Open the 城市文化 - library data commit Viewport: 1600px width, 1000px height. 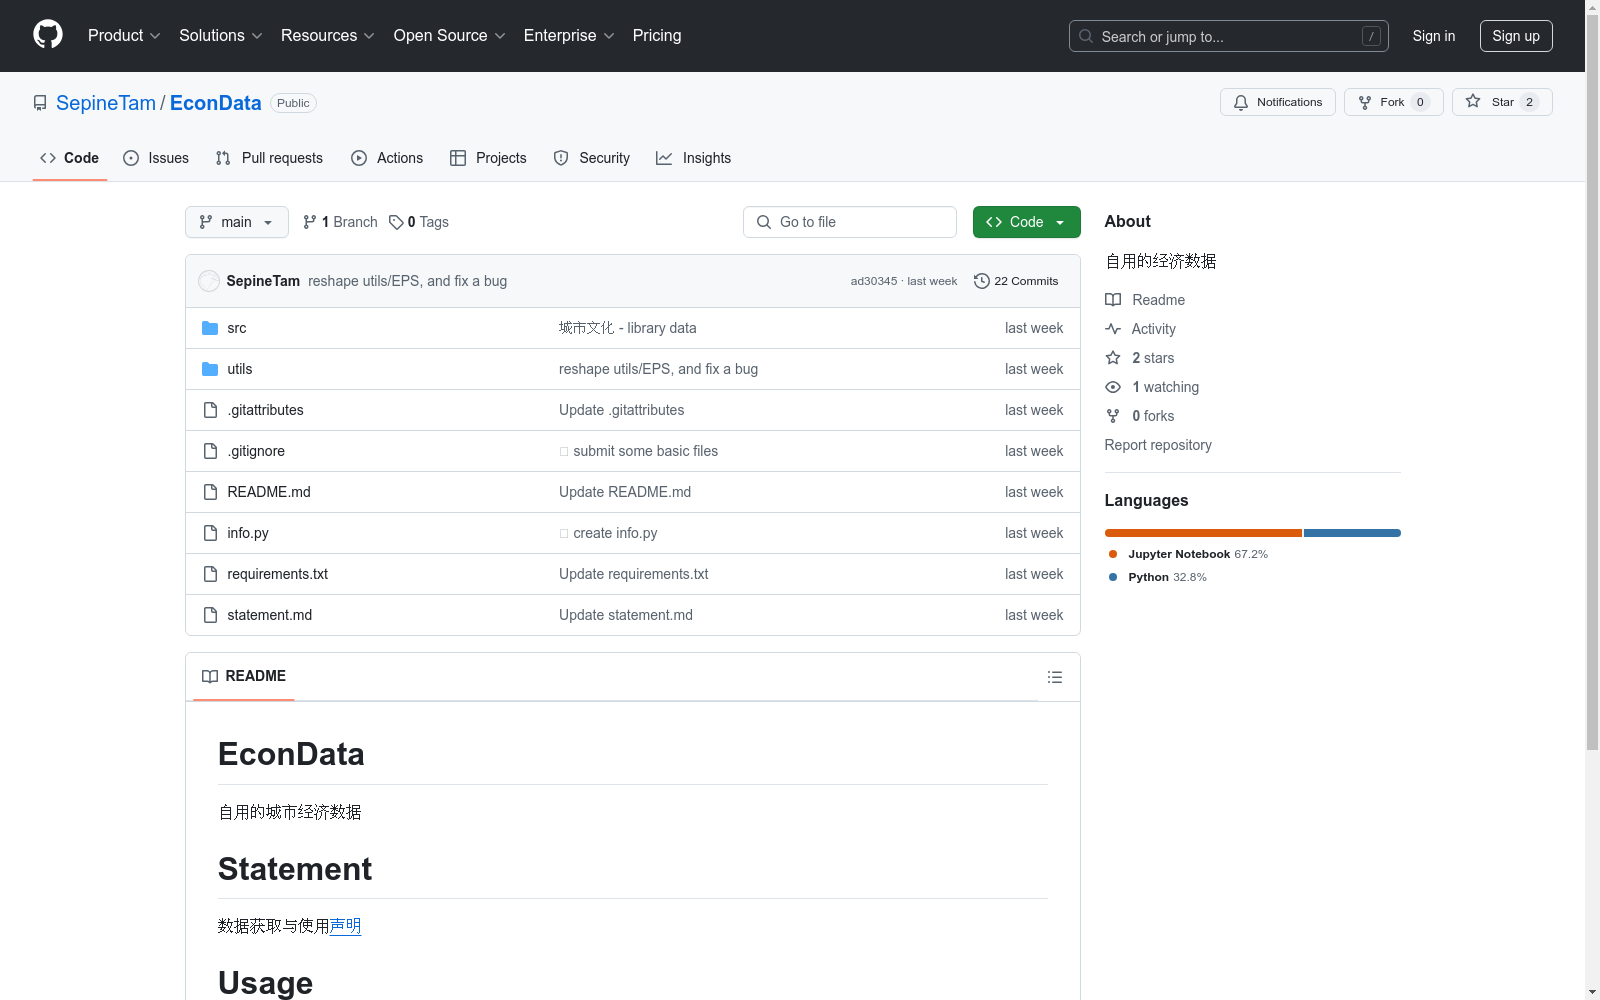[x=628, y=328]
